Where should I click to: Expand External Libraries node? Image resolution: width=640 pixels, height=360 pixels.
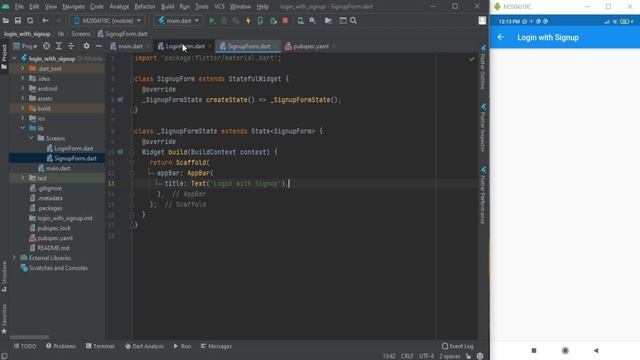pos(14,258)
